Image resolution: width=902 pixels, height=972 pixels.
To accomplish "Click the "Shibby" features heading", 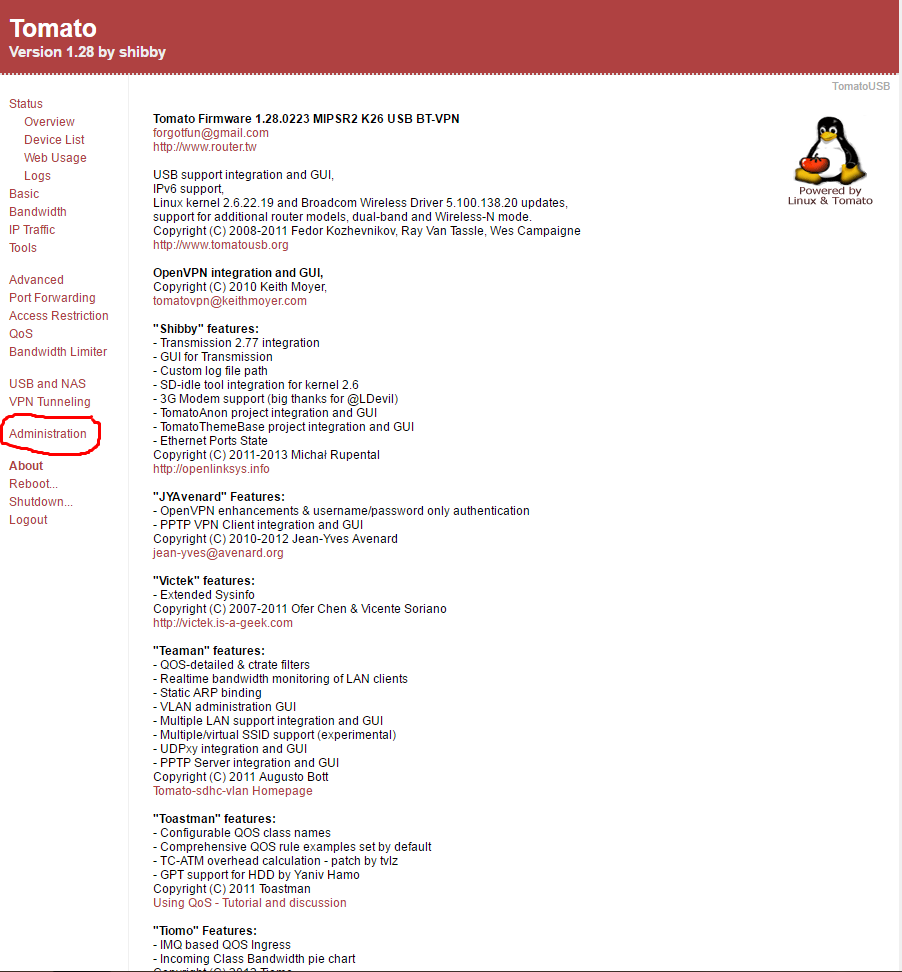I will pyautogui.click(x=206, y=329).
